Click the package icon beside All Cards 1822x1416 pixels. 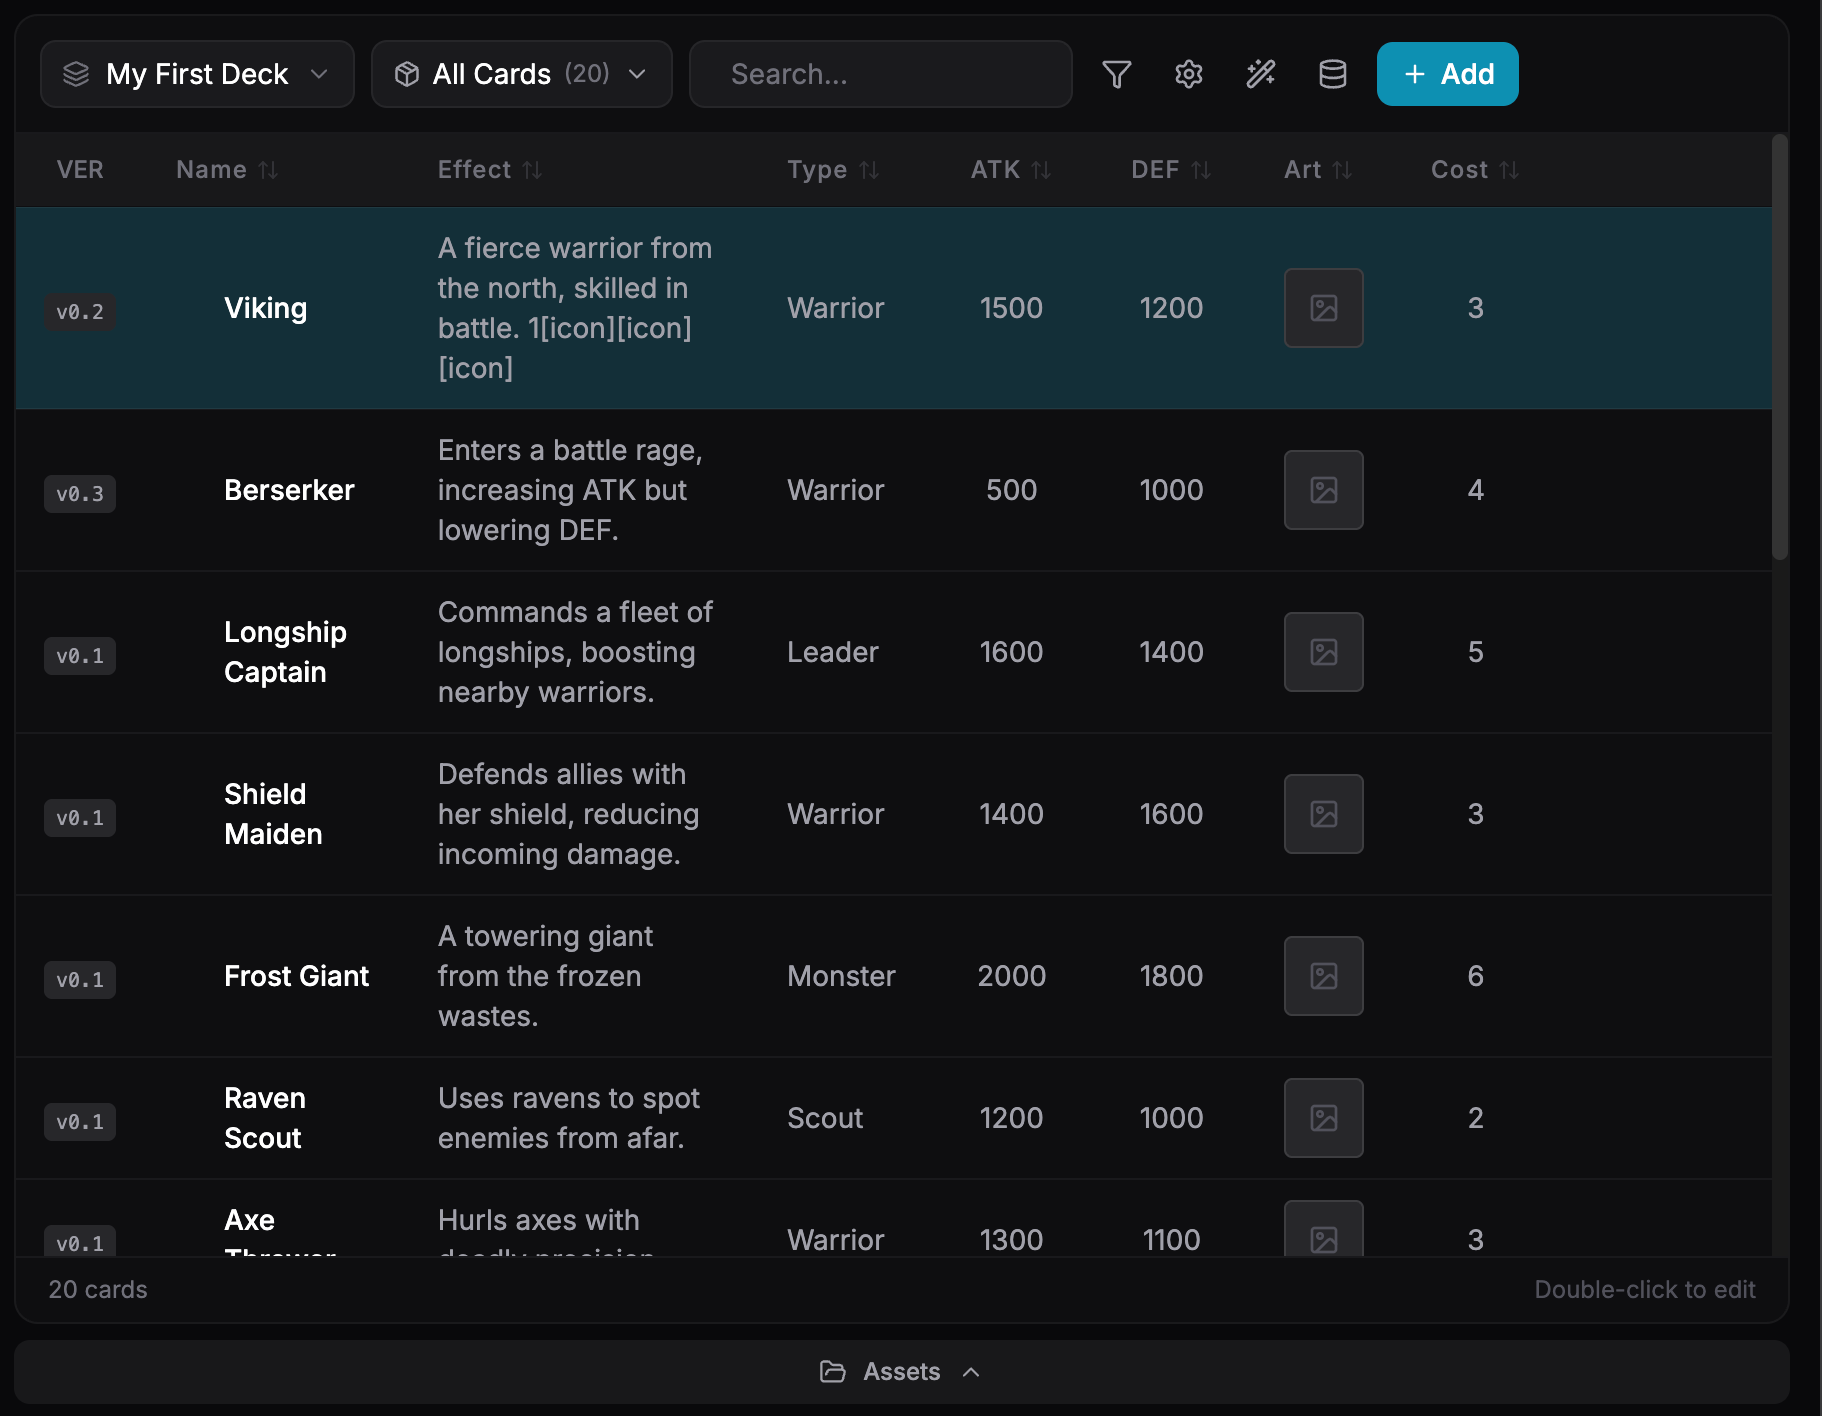[407, 73]
